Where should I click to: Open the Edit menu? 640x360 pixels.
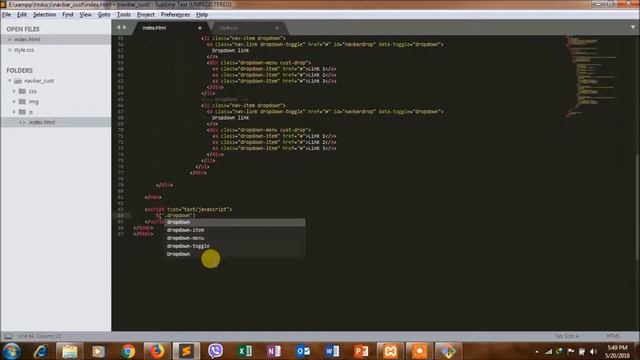pos(22,15)
